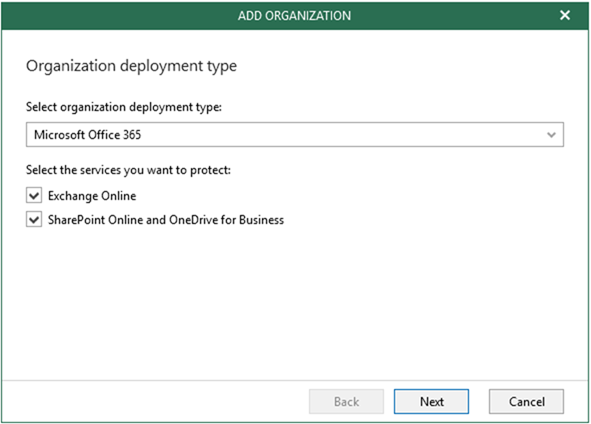Toggle the SharePoint Online and OneDrive checkbox
This screenshot has width=591, height=424.
click(34, 219)
